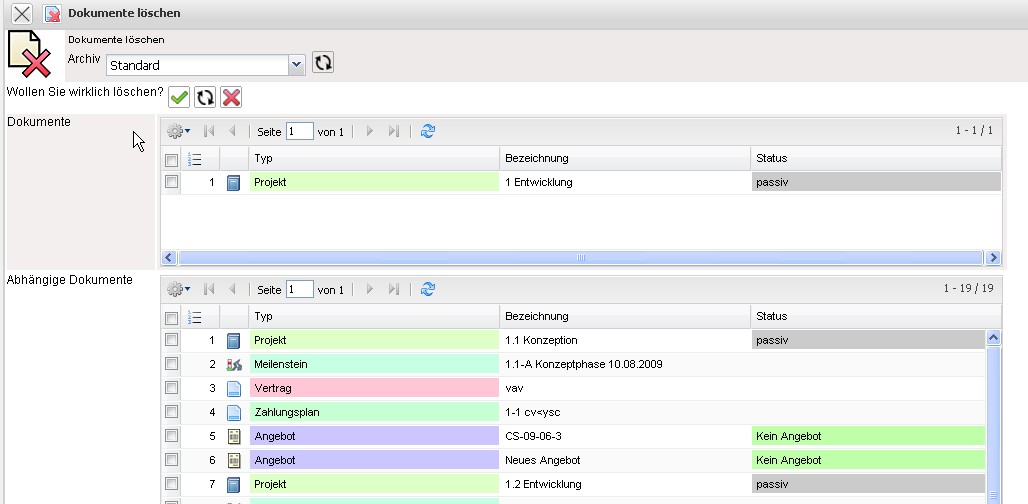
Task: Sort Dokumente table by Typ column
Action: [374, 158]
